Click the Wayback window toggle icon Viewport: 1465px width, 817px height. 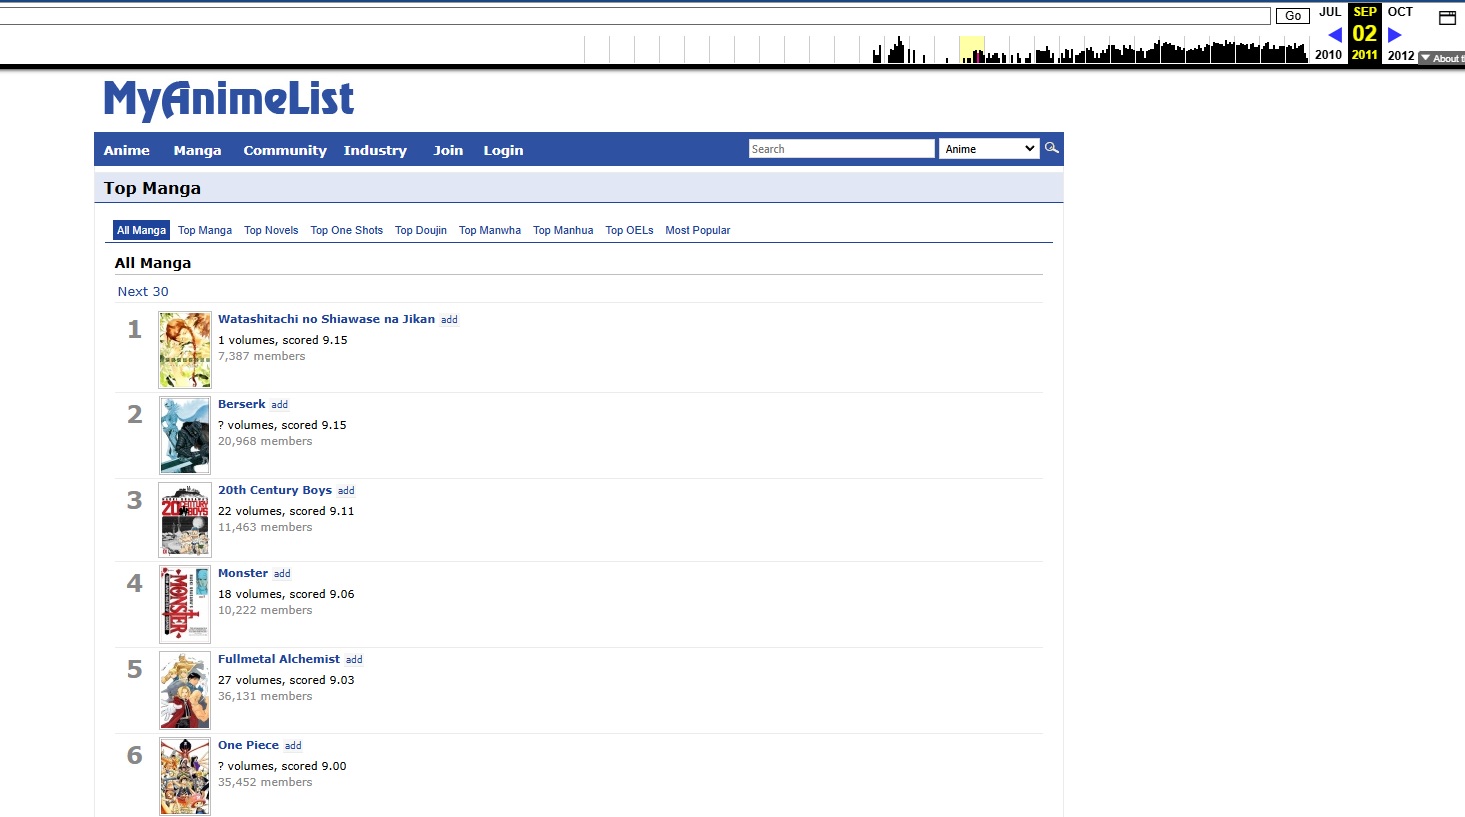point(1447,17)
